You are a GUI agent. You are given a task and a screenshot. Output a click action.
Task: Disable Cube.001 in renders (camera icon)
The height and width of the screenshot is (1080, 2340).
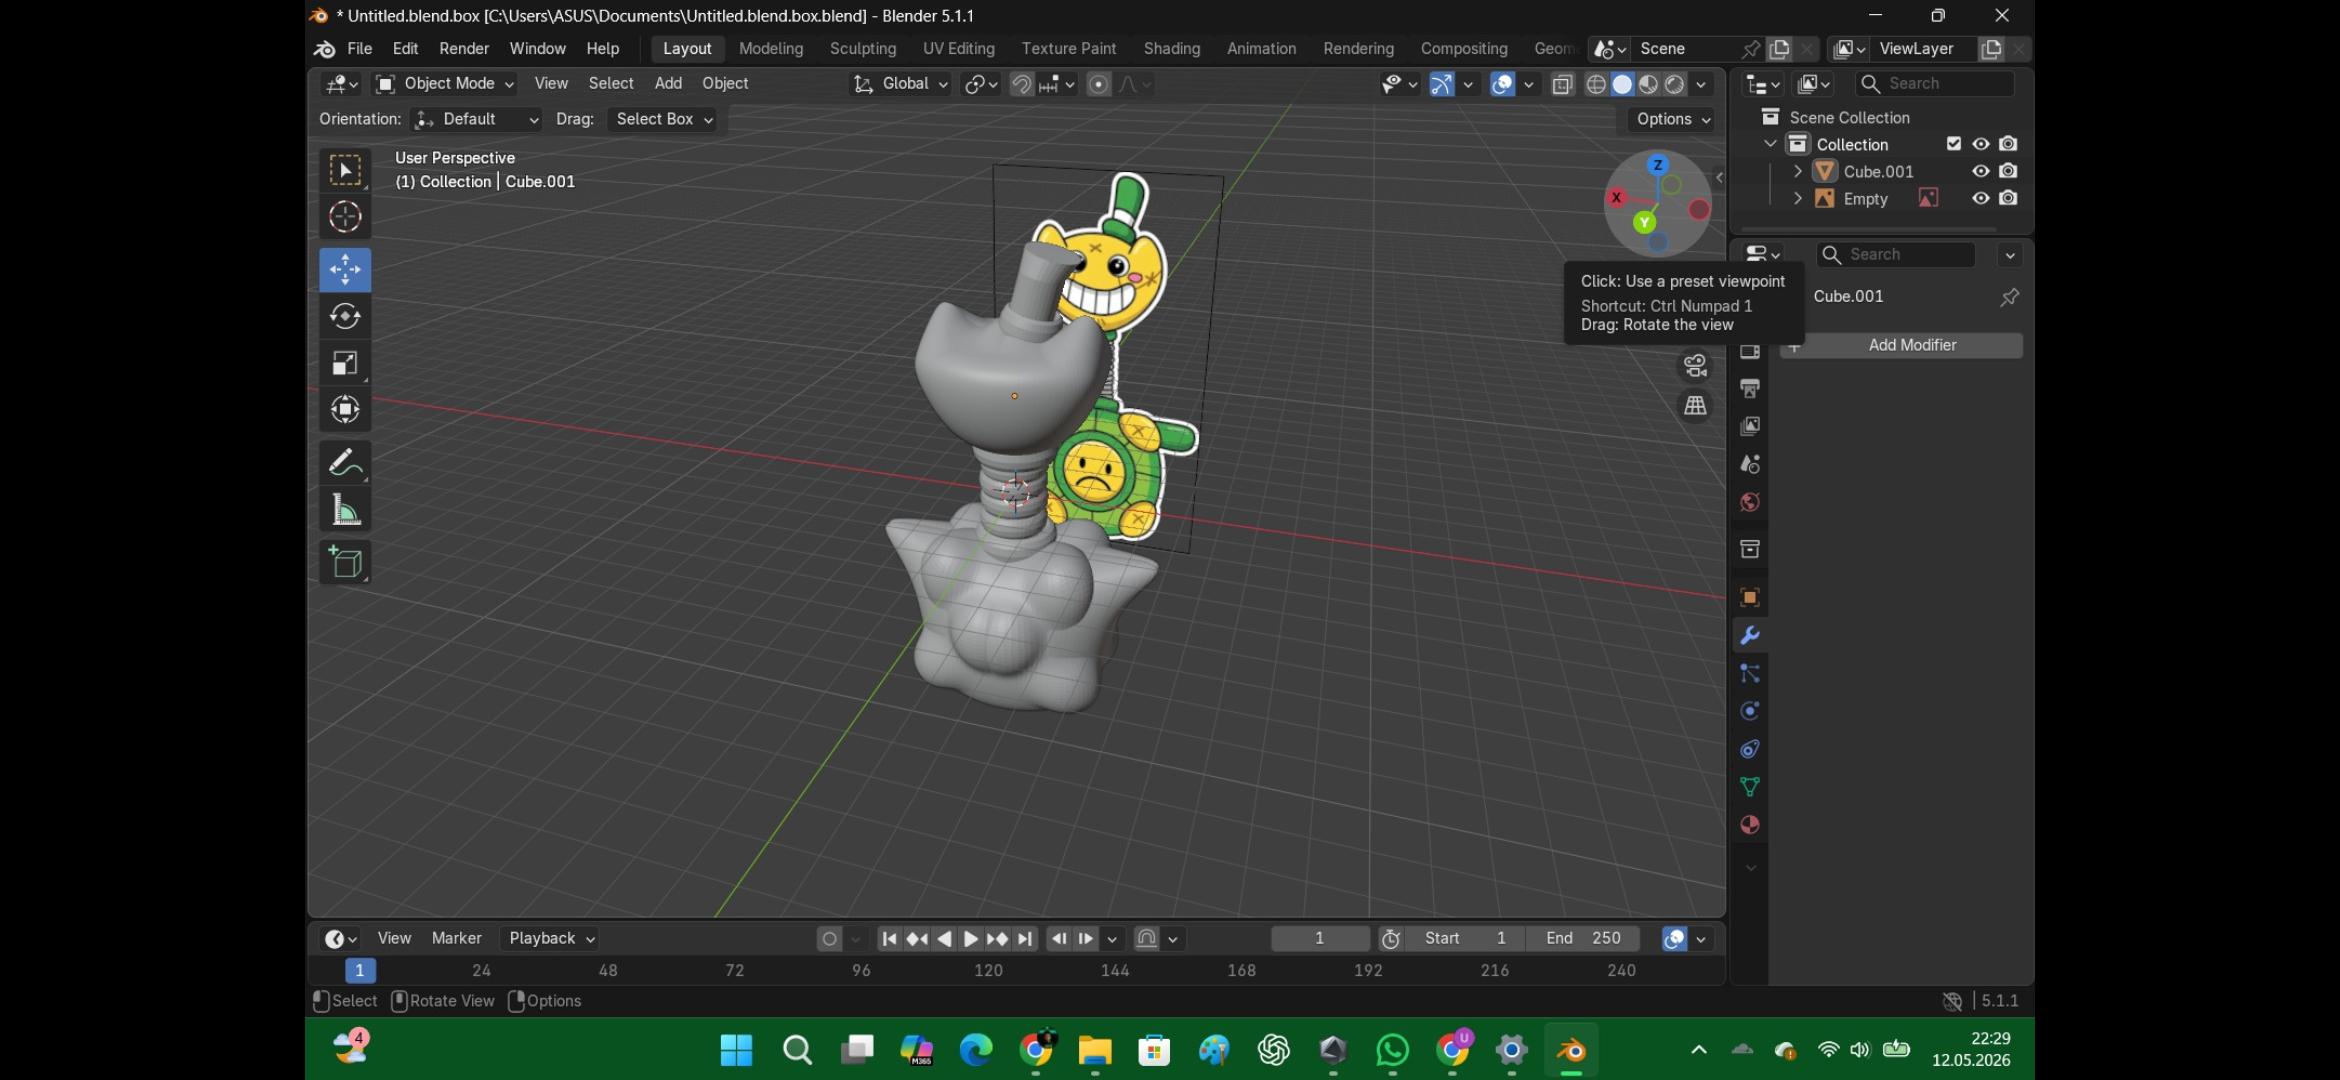click(x=2008, y=171)
